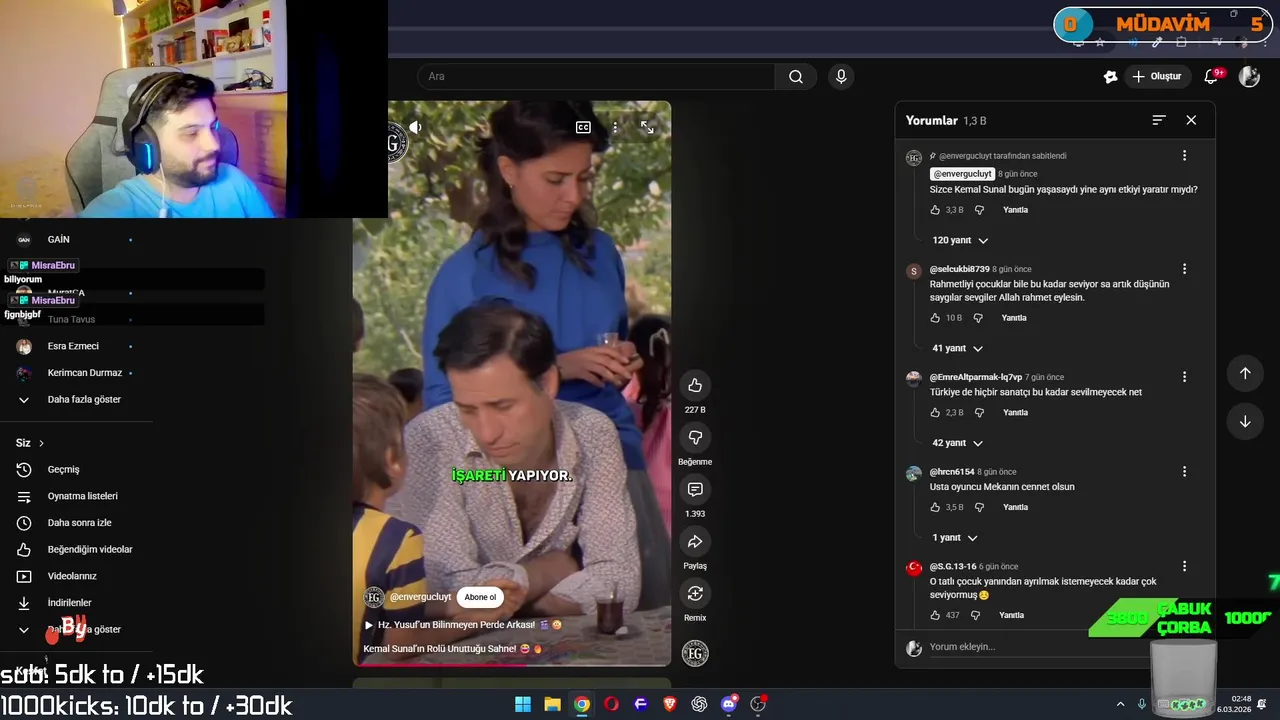The width and height of the screenshot is (1280, 720).
Task: Dislike the @hrcn6154 comment
Action: coord(979,507)
